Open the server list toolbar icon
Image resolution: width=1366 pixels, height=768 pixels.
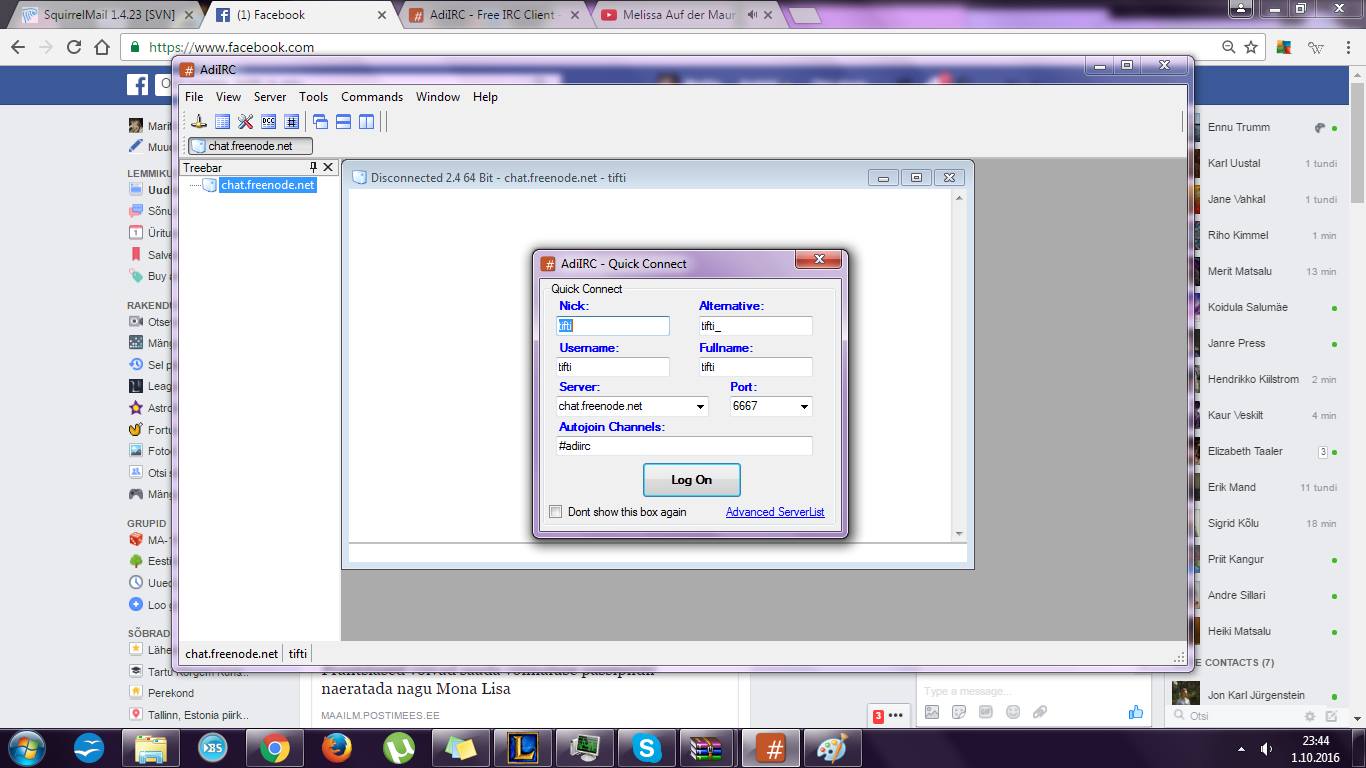click(222, 122)
